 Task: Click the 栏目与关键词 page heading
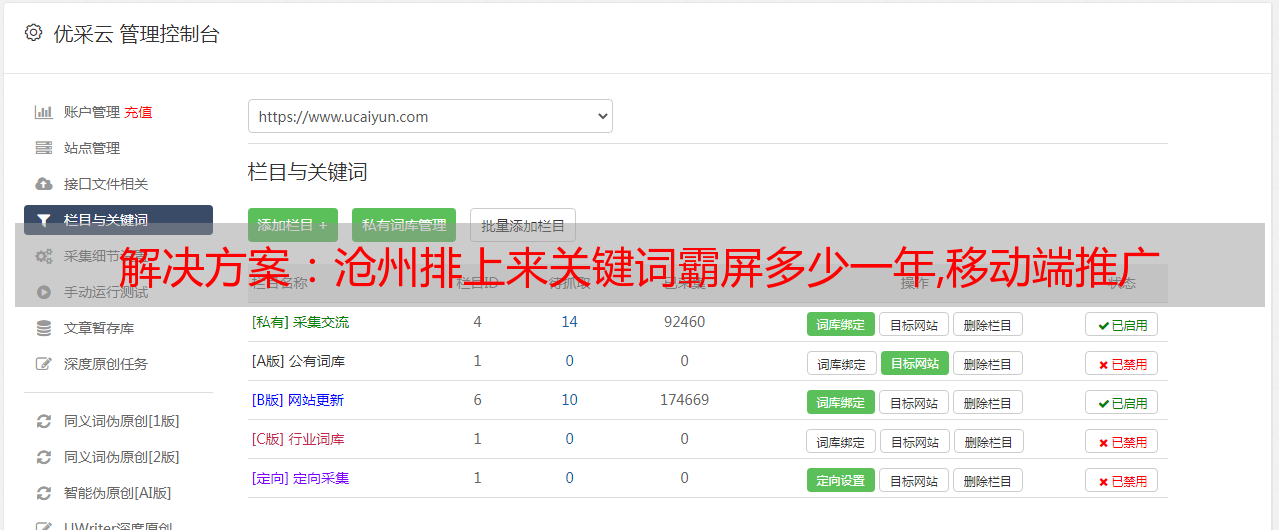(308, 172)
